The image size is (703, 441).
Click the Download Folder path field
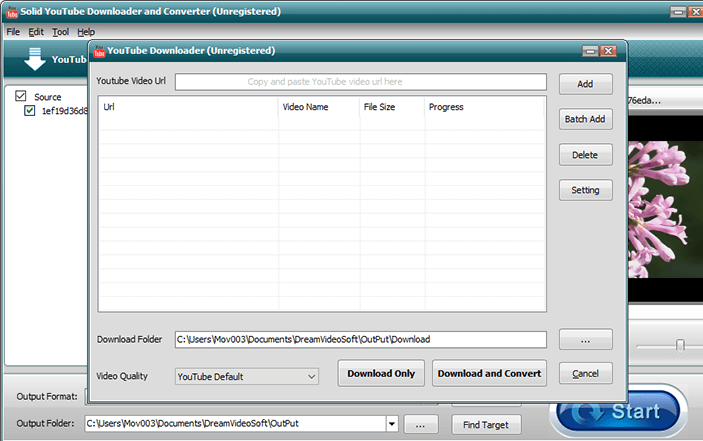pyautogui.click(x=360, y=340)
